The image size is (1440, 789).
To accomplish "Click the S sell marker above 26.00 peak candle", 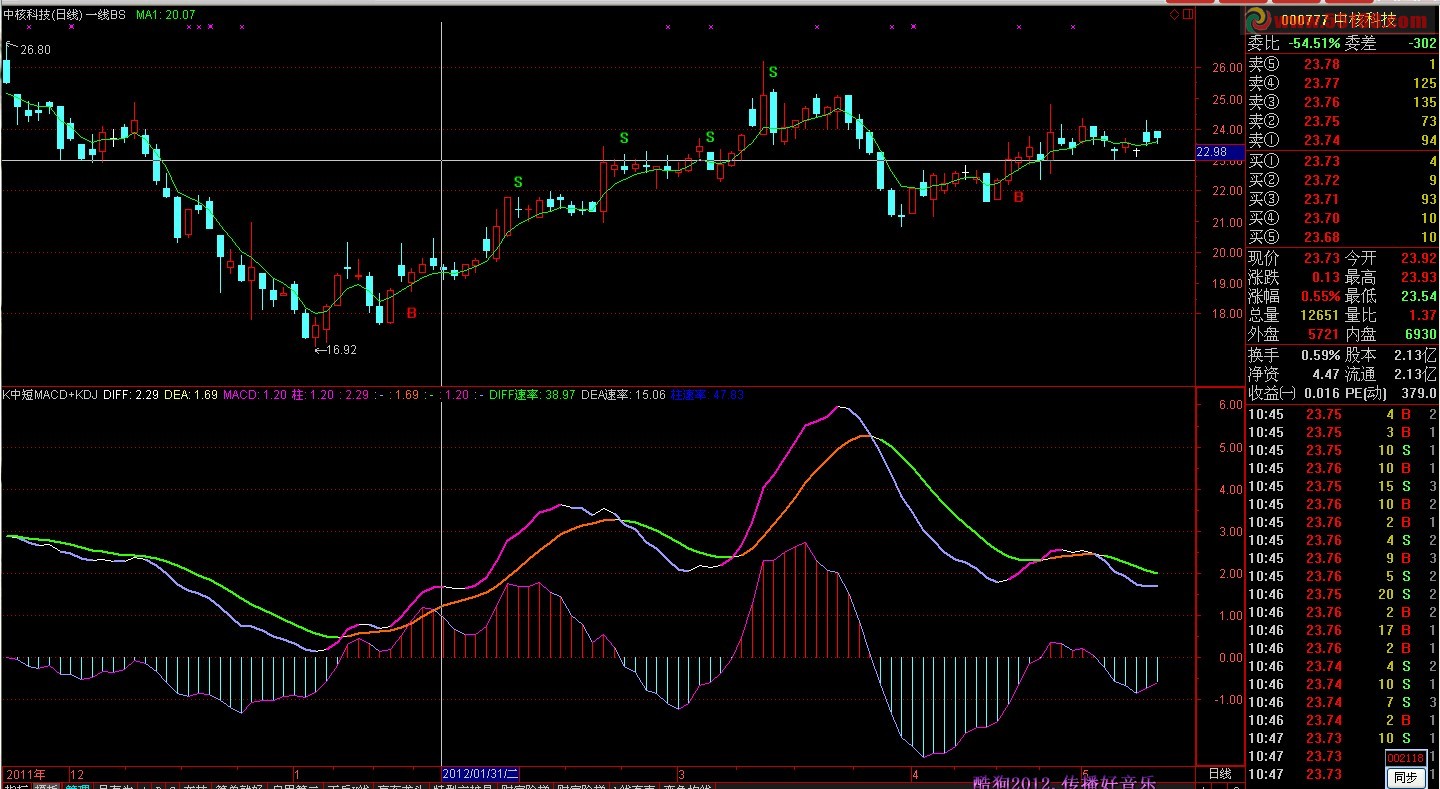I will click(772, 71).
